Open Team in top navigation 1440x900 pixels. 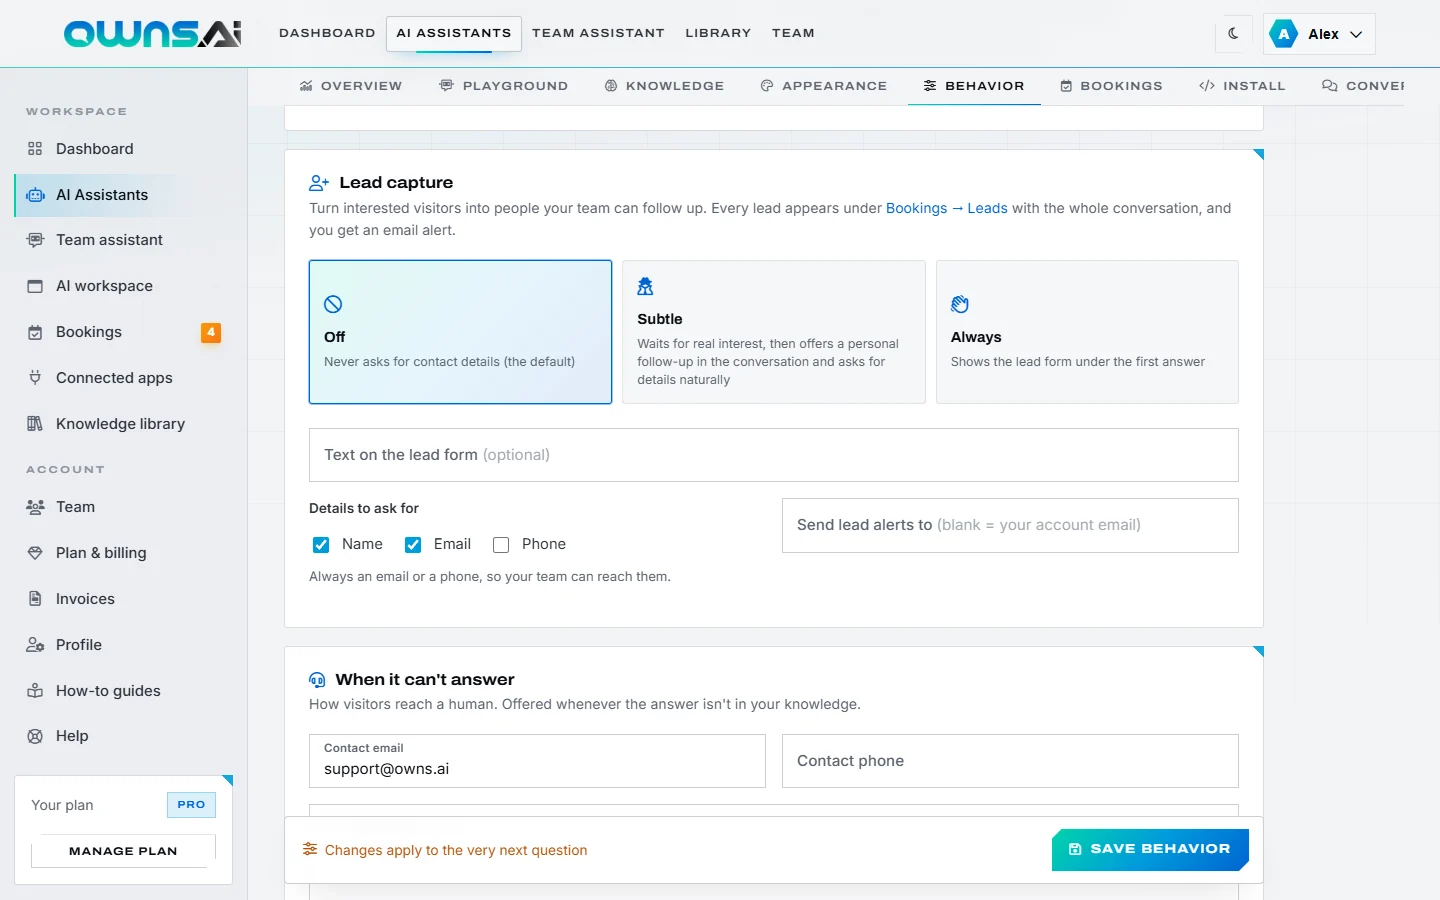793,33
